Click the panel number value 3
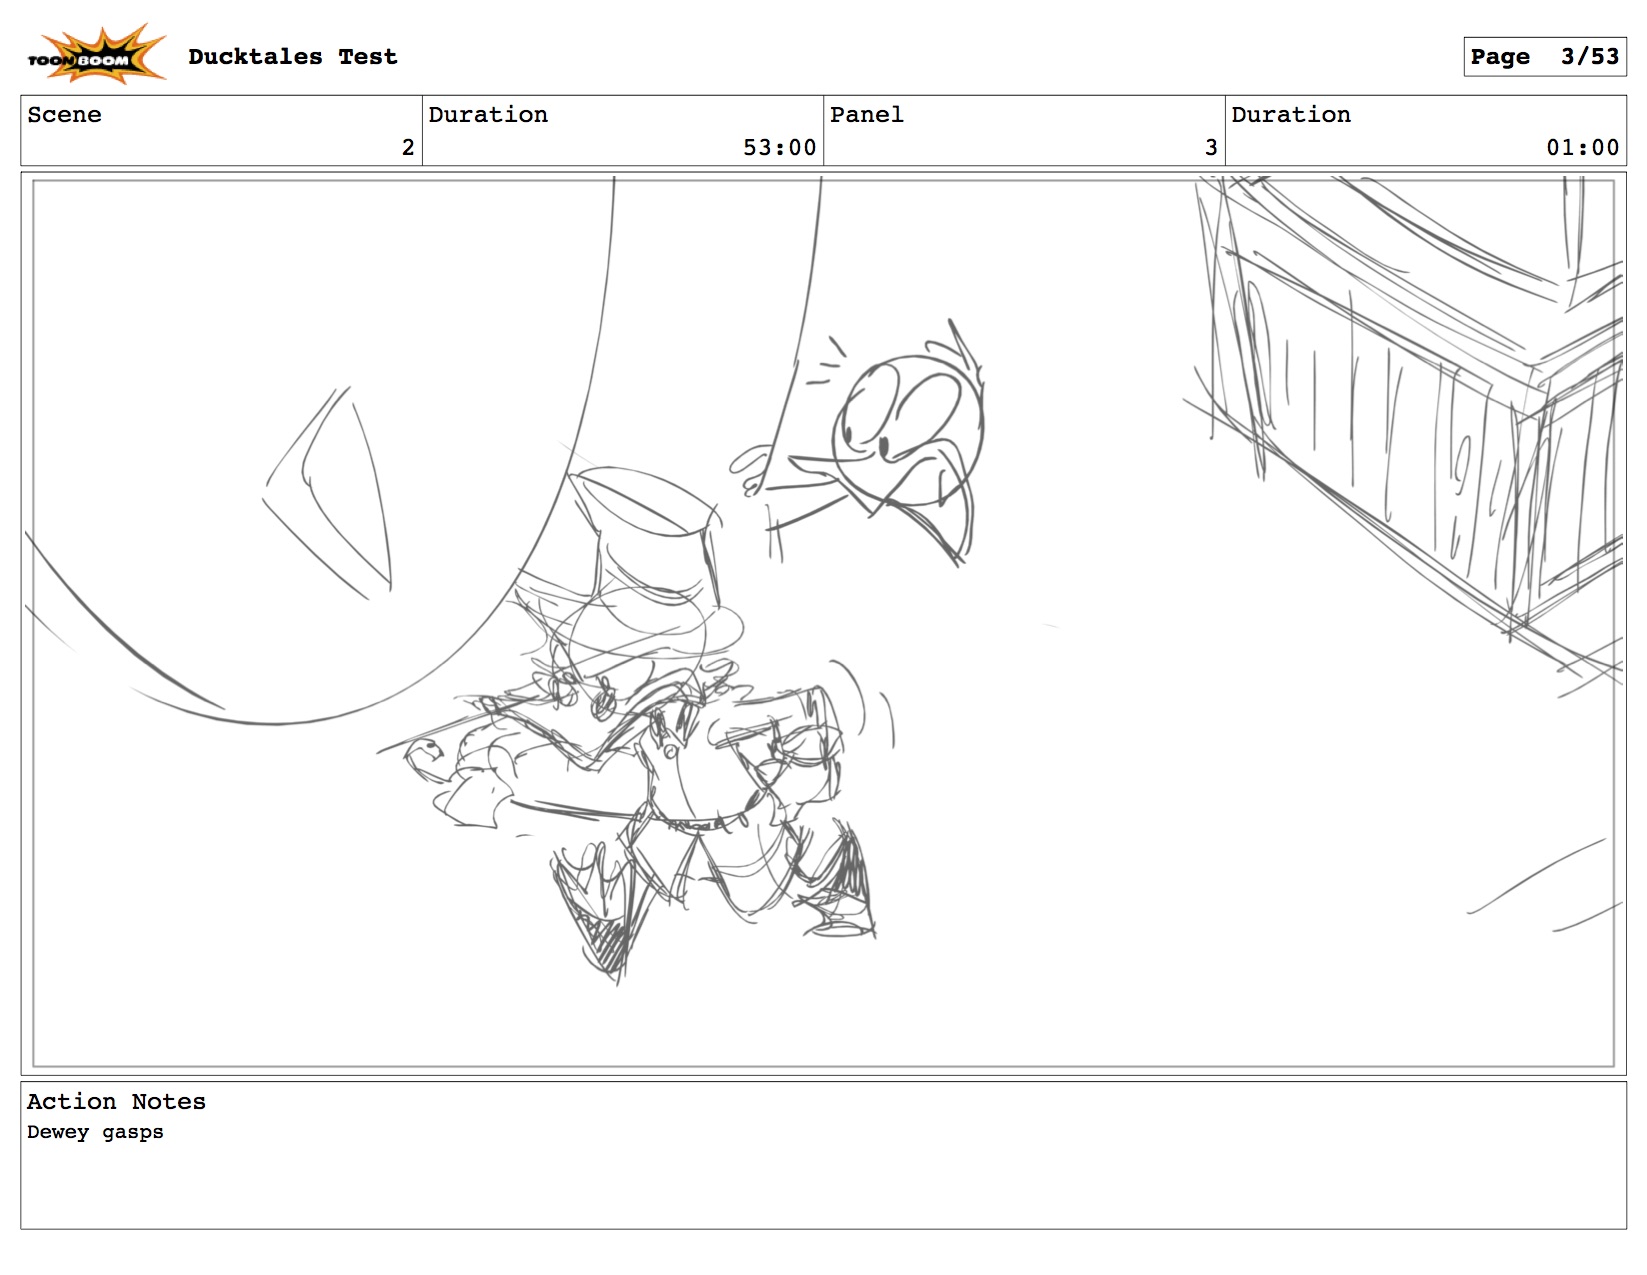The image size is (1647, 1275). 1210,148
